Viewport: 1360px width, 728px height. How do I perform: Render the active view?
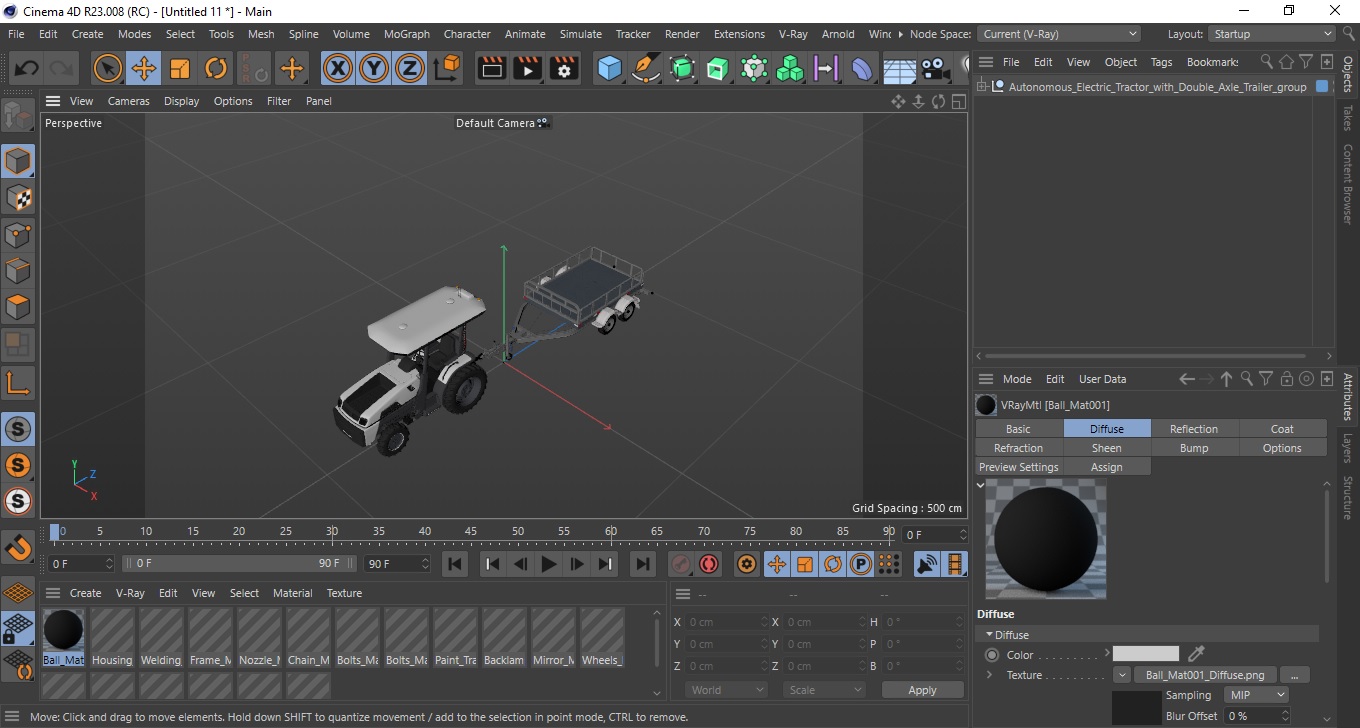tap(492, 69)
